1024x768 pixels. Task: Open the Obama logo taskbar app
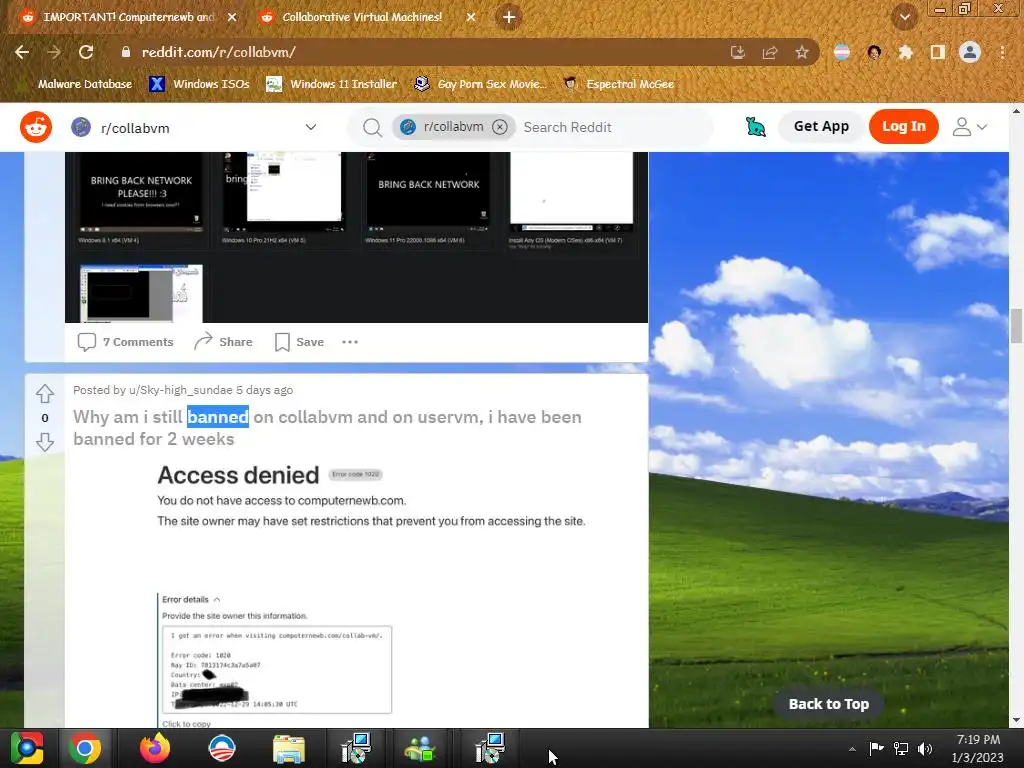pos(221,748)
